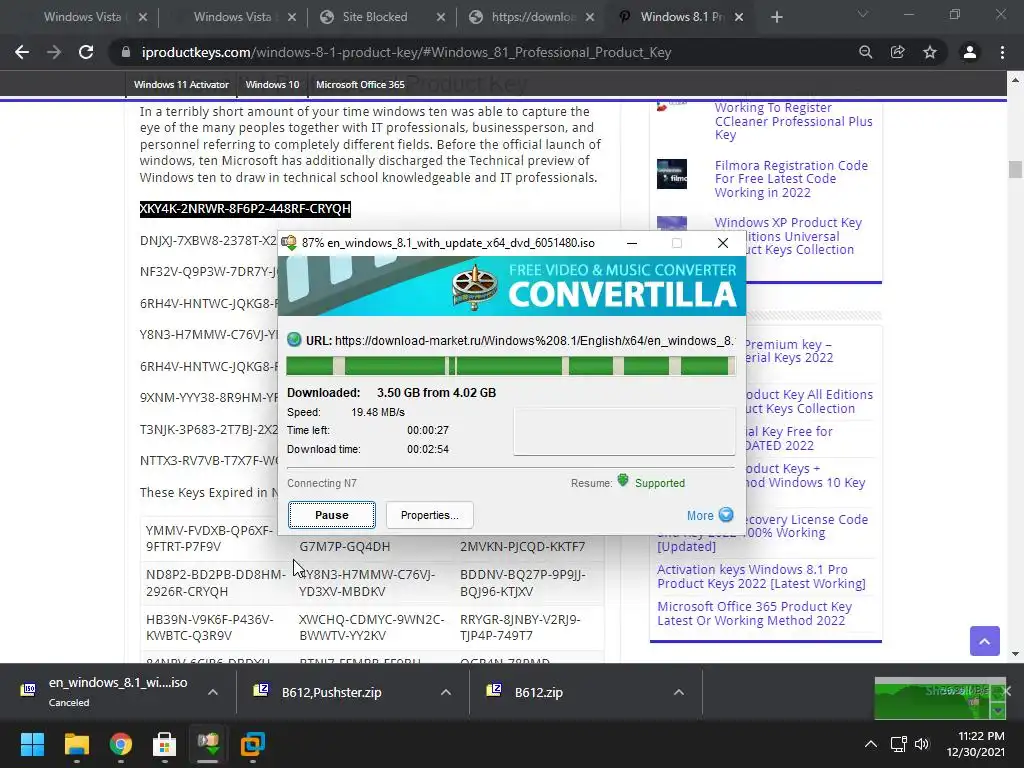This screenshot has width=1024, height=768.
Task: Open VirtualBox-style taskbar icon
Action: [x=252, y=744]
